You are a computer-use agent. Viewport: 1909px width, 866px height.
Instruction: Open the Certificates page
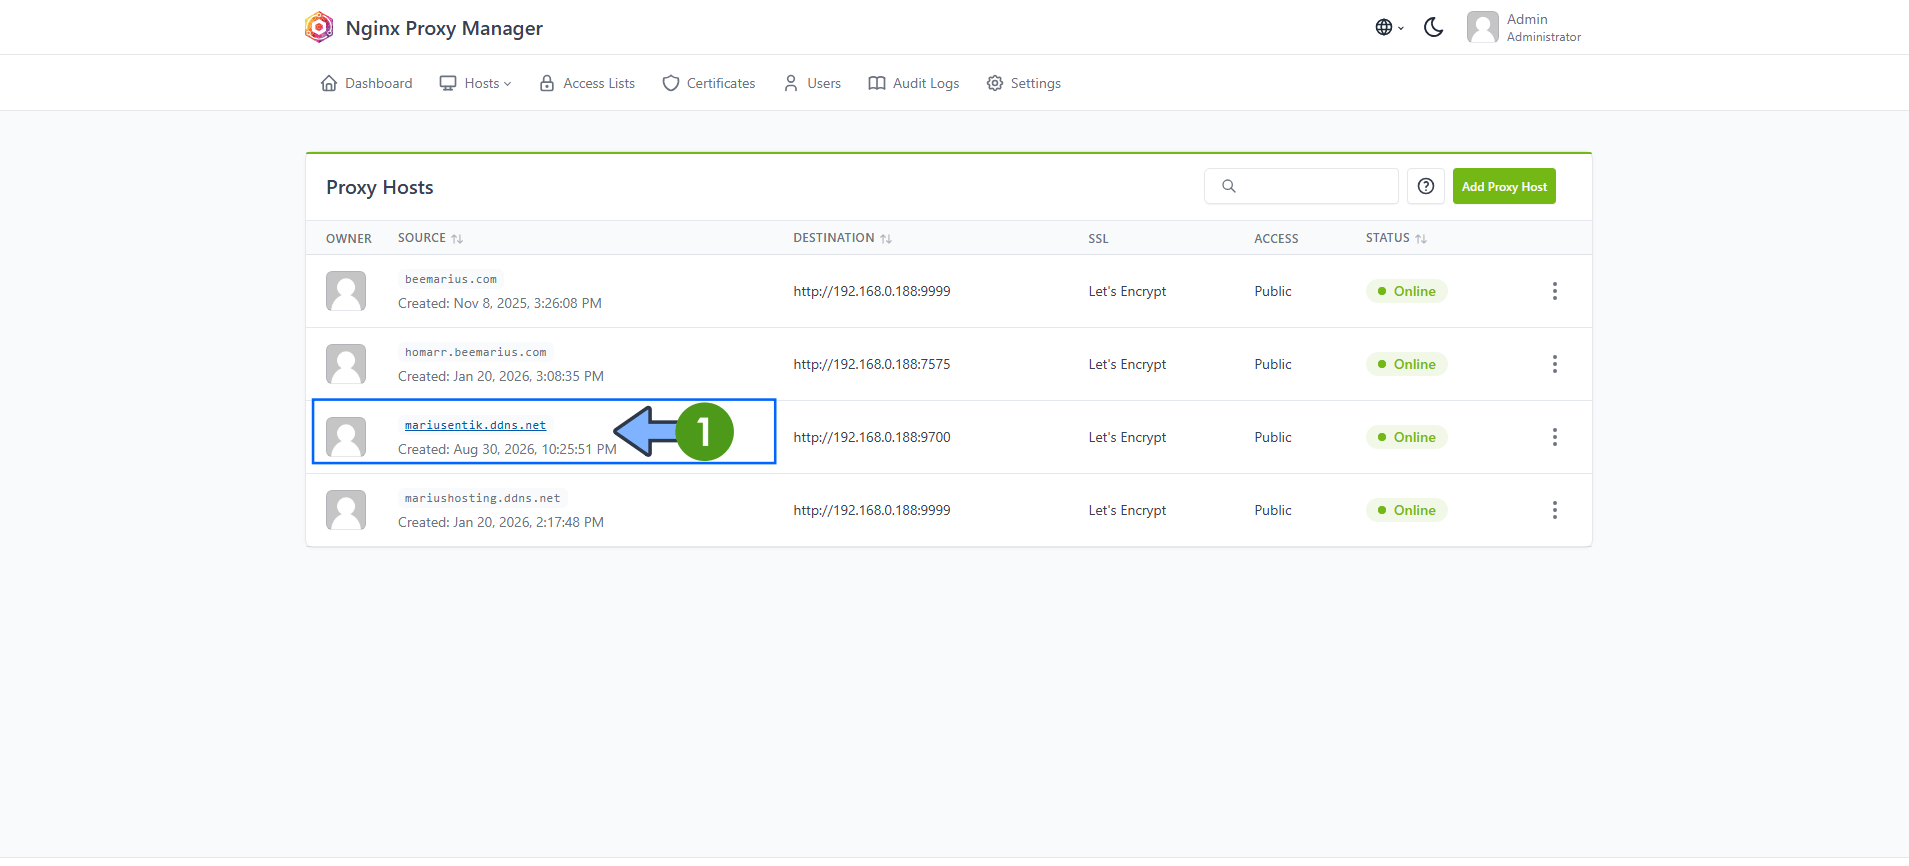(x=709, y=83)
